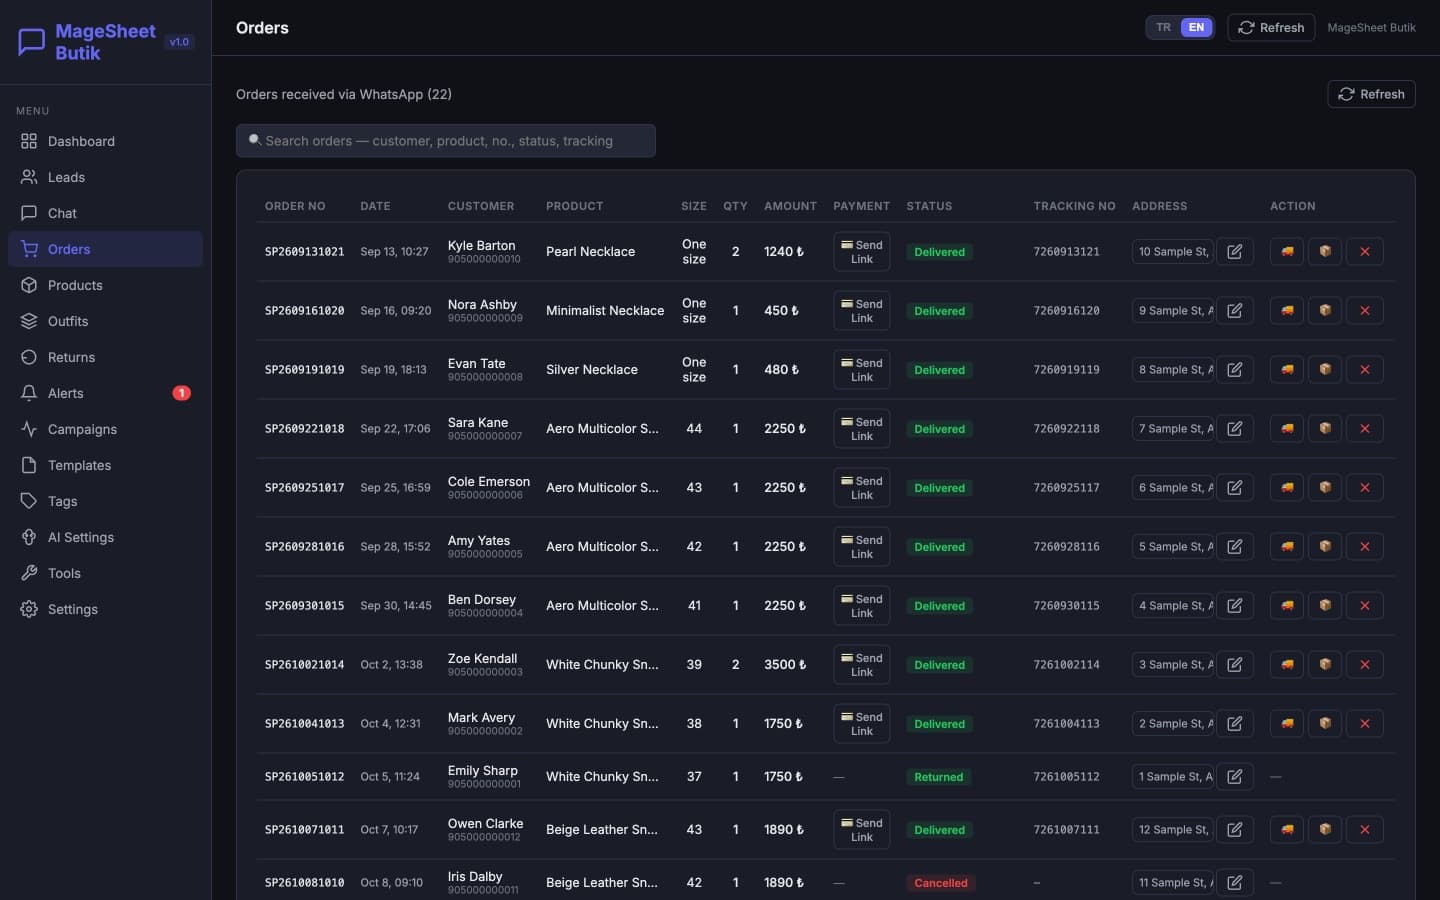The width and height of the screenshot is (1440, 900).
Task: Click the Returned status badge
Action: click(938, 777)
